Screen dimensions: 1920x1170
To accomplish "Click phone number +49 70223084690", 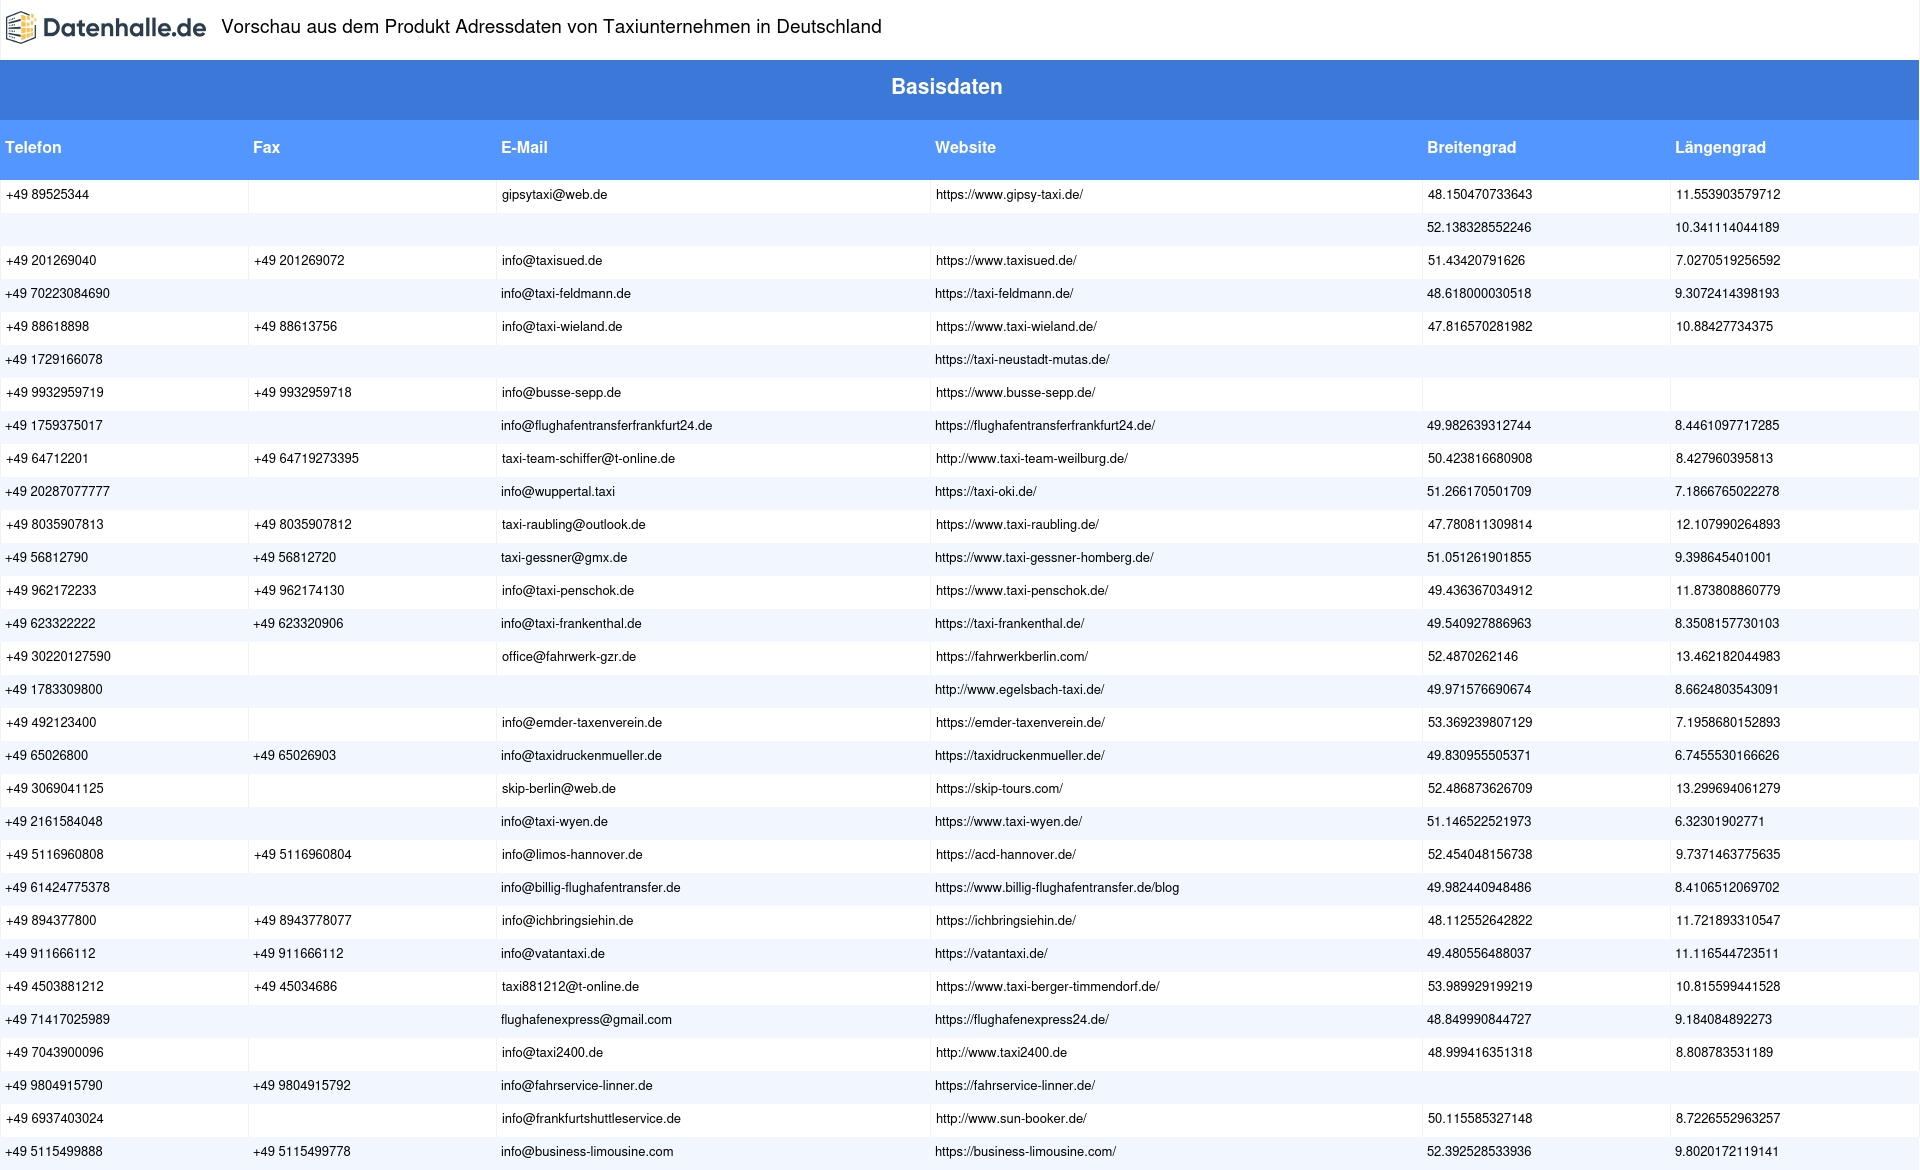I will [57, 294].
